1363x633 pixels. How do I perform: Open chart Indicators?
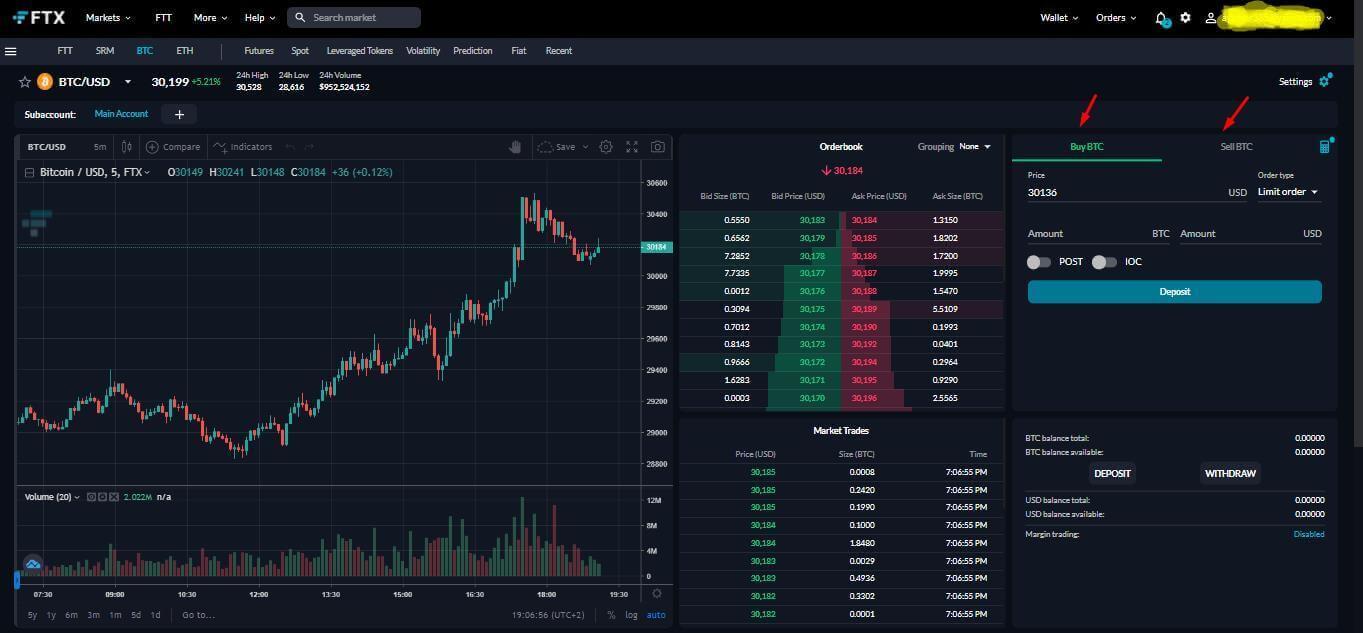pyautogui.click(x=243, y=147)
